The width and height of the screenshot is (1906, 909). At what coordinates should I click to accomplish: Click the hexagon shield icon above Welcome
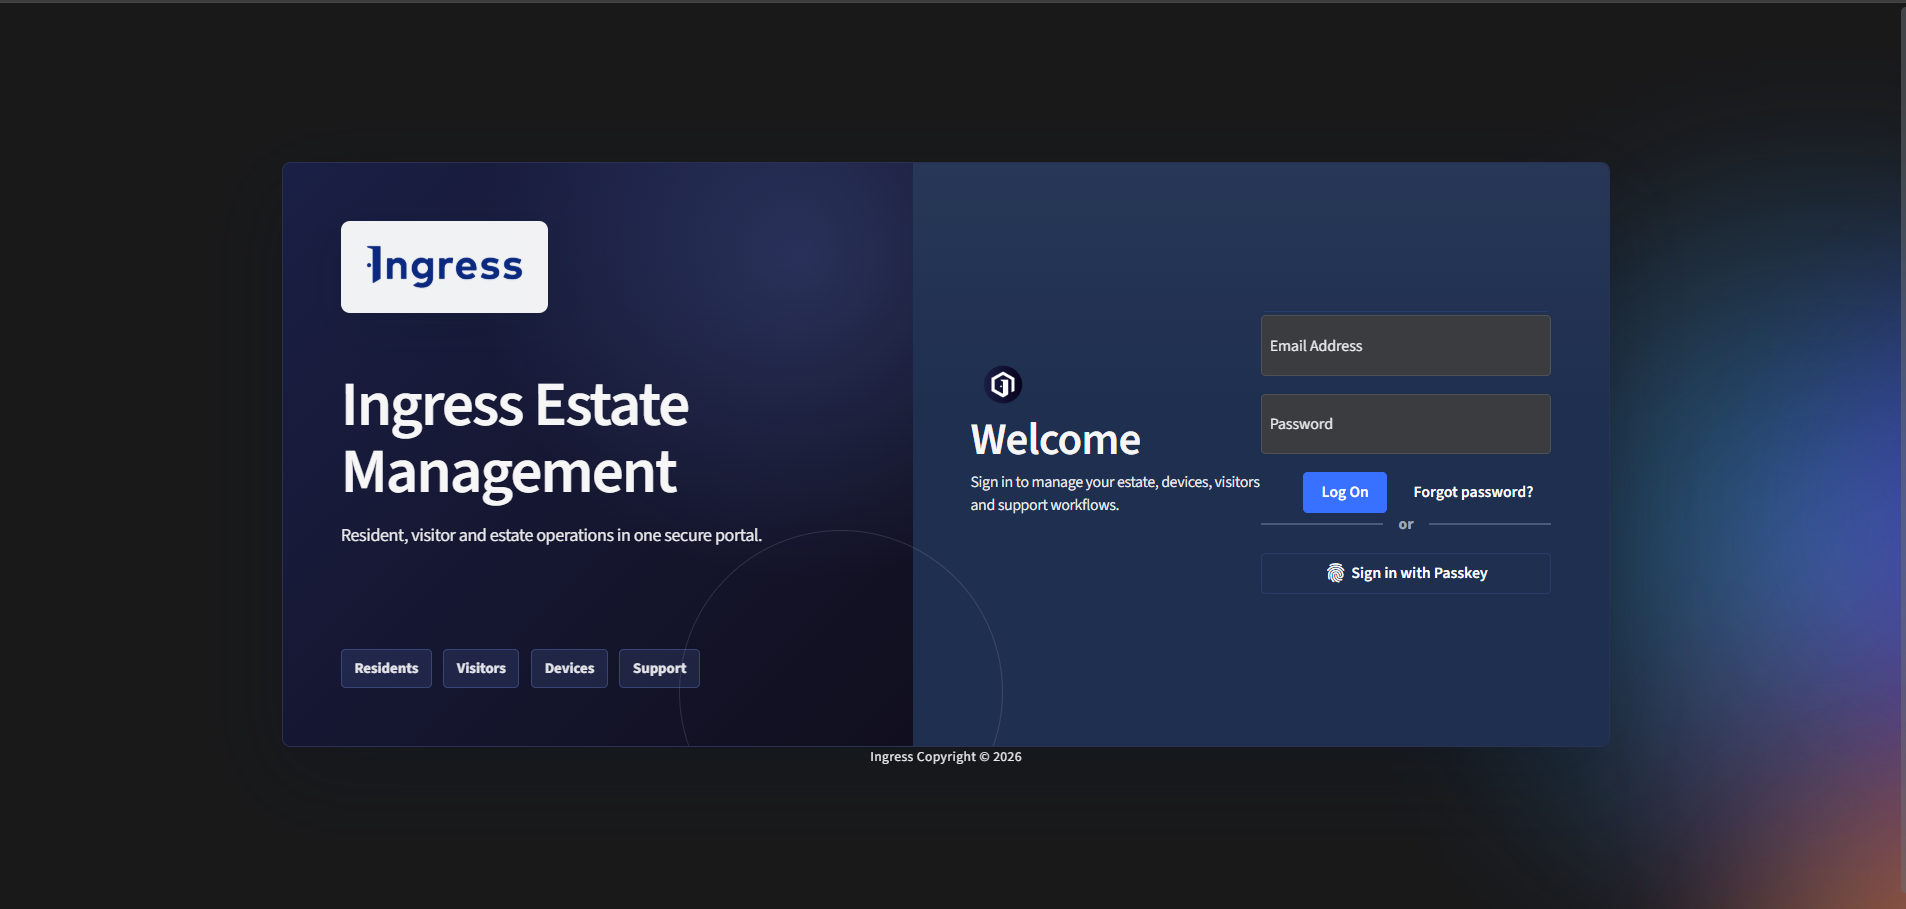pyautogui.click(x=1003, y=384)
